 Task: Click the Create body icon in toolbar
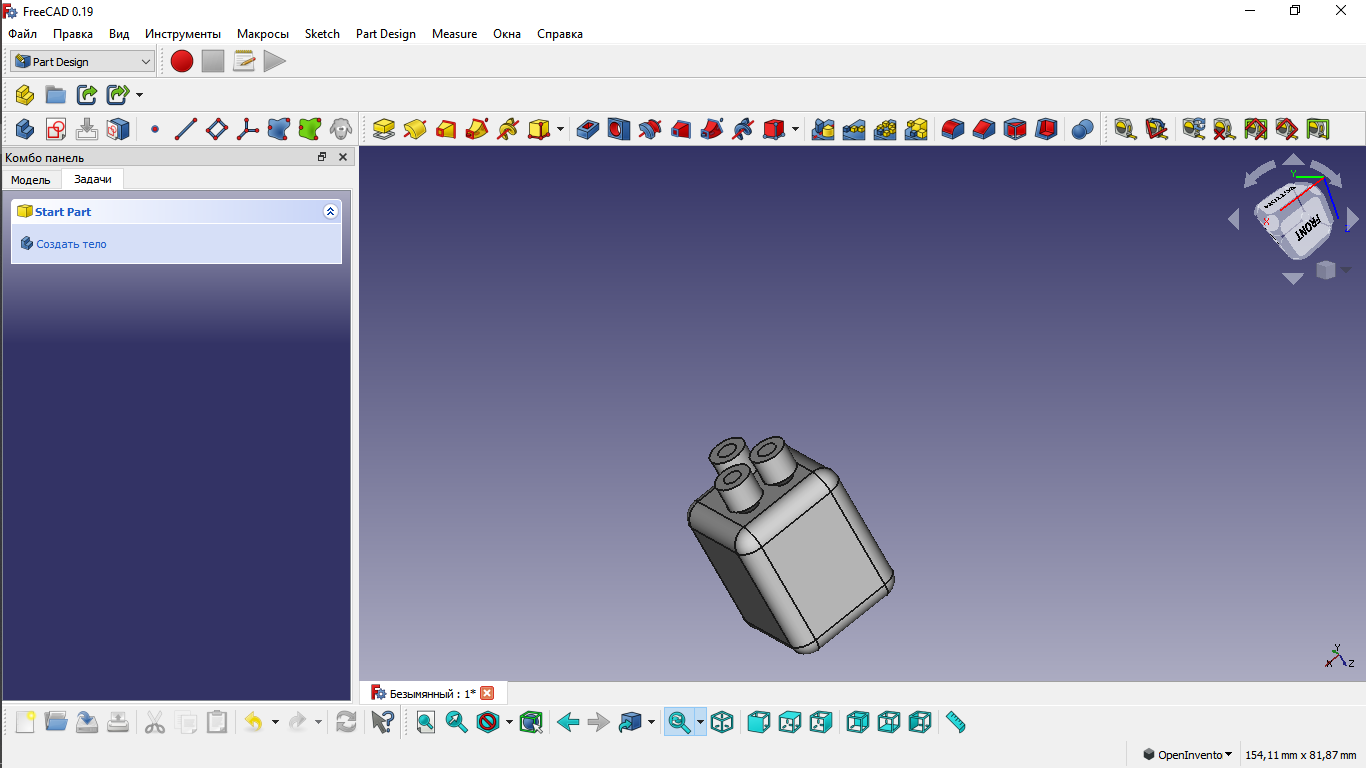click(25, 129)
